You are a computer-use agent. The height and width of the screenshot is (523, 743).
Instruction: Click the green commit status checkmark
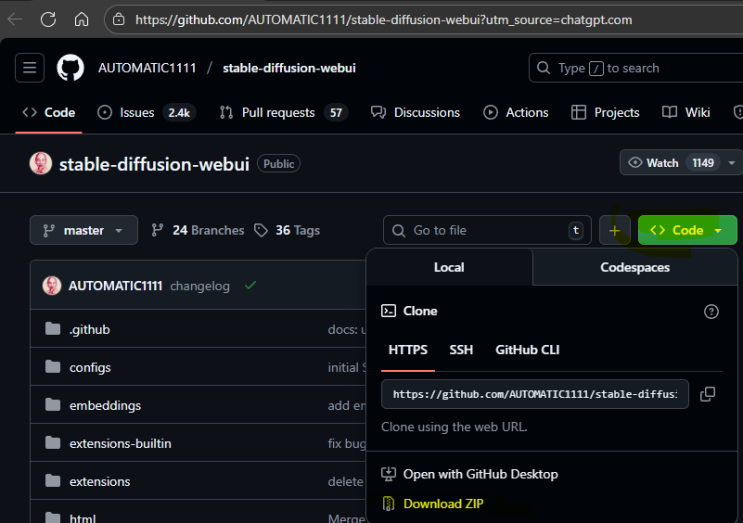tap(251, 285)
